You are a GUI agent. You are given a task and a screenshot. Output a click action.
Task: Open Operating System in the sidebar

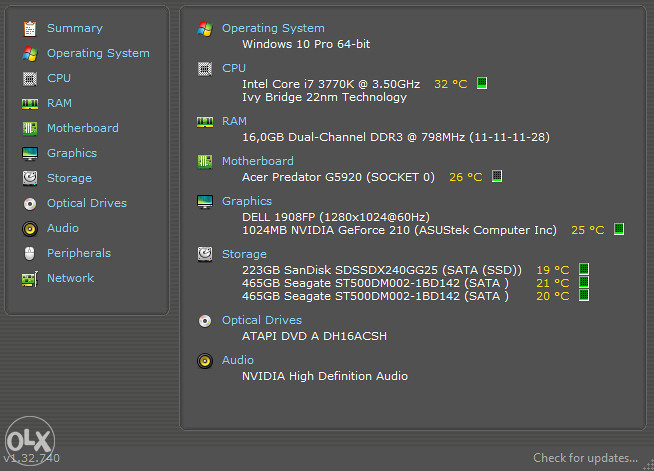click(98, 53)
